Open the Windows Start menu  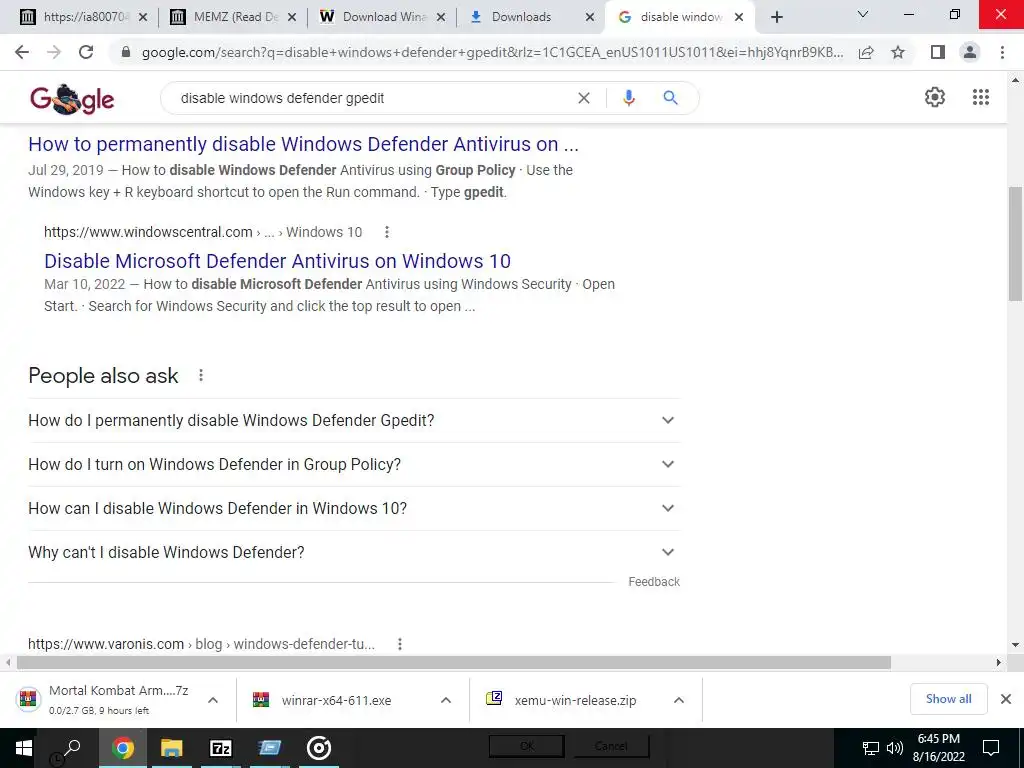click(x=24, y=748)
